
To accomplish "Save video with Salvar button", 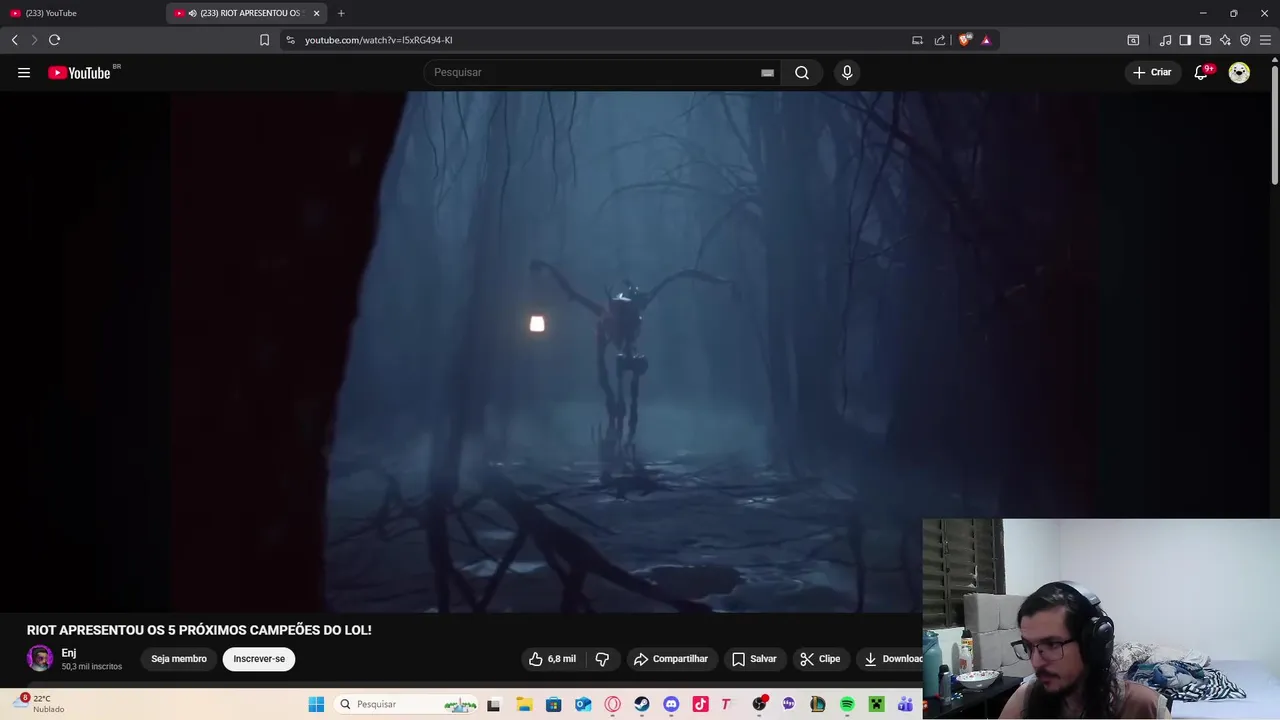I will [754, 659].
